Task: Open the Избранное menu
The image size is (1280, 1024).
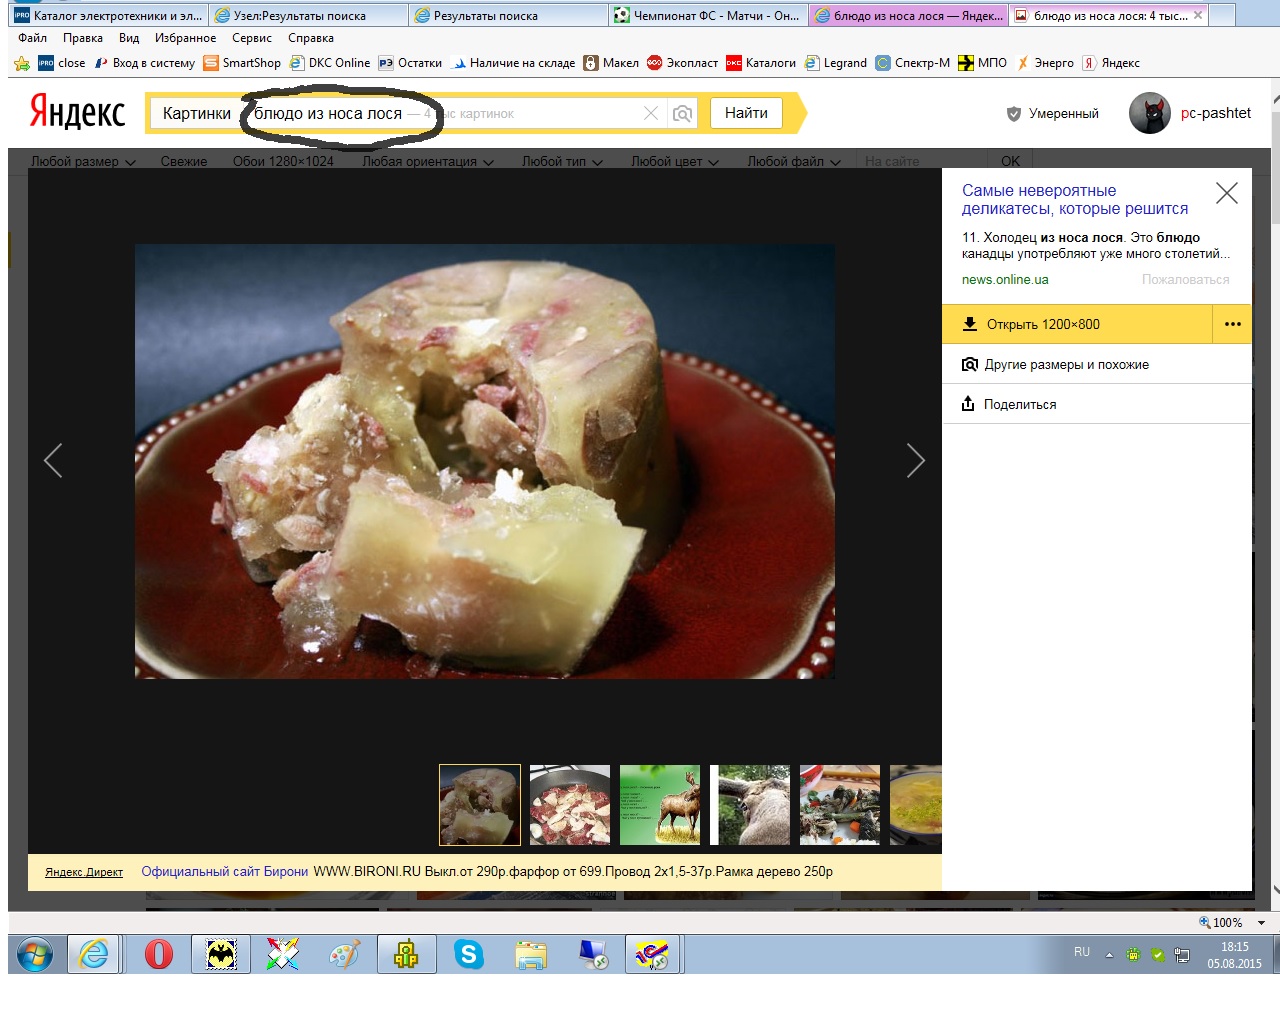Action: (185, 38)
